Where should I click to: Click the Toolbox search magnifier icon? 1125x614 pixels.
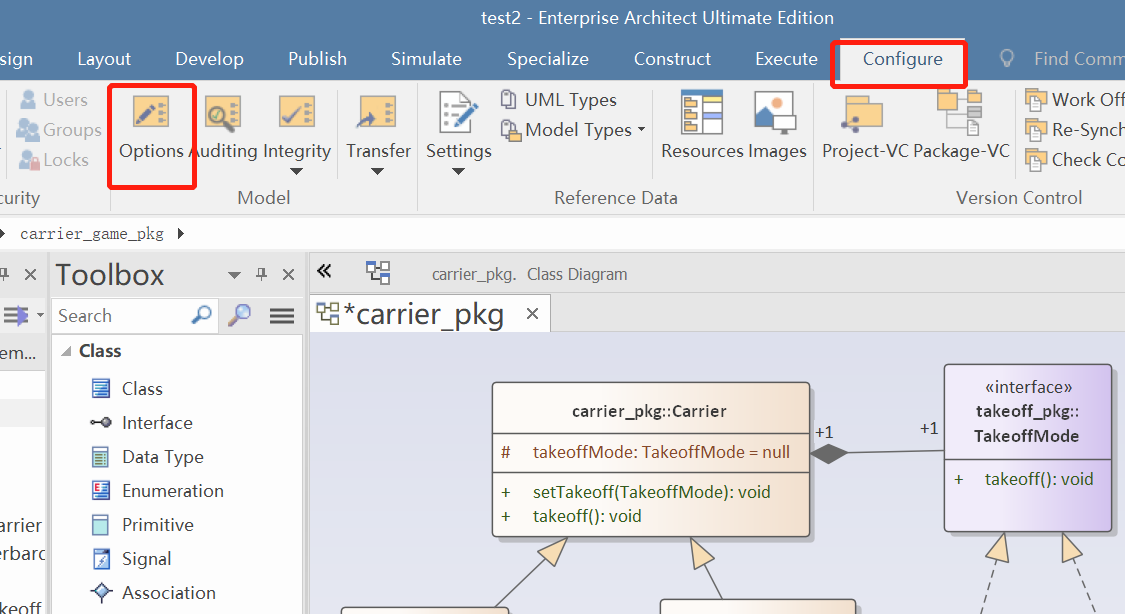[202, 314]
